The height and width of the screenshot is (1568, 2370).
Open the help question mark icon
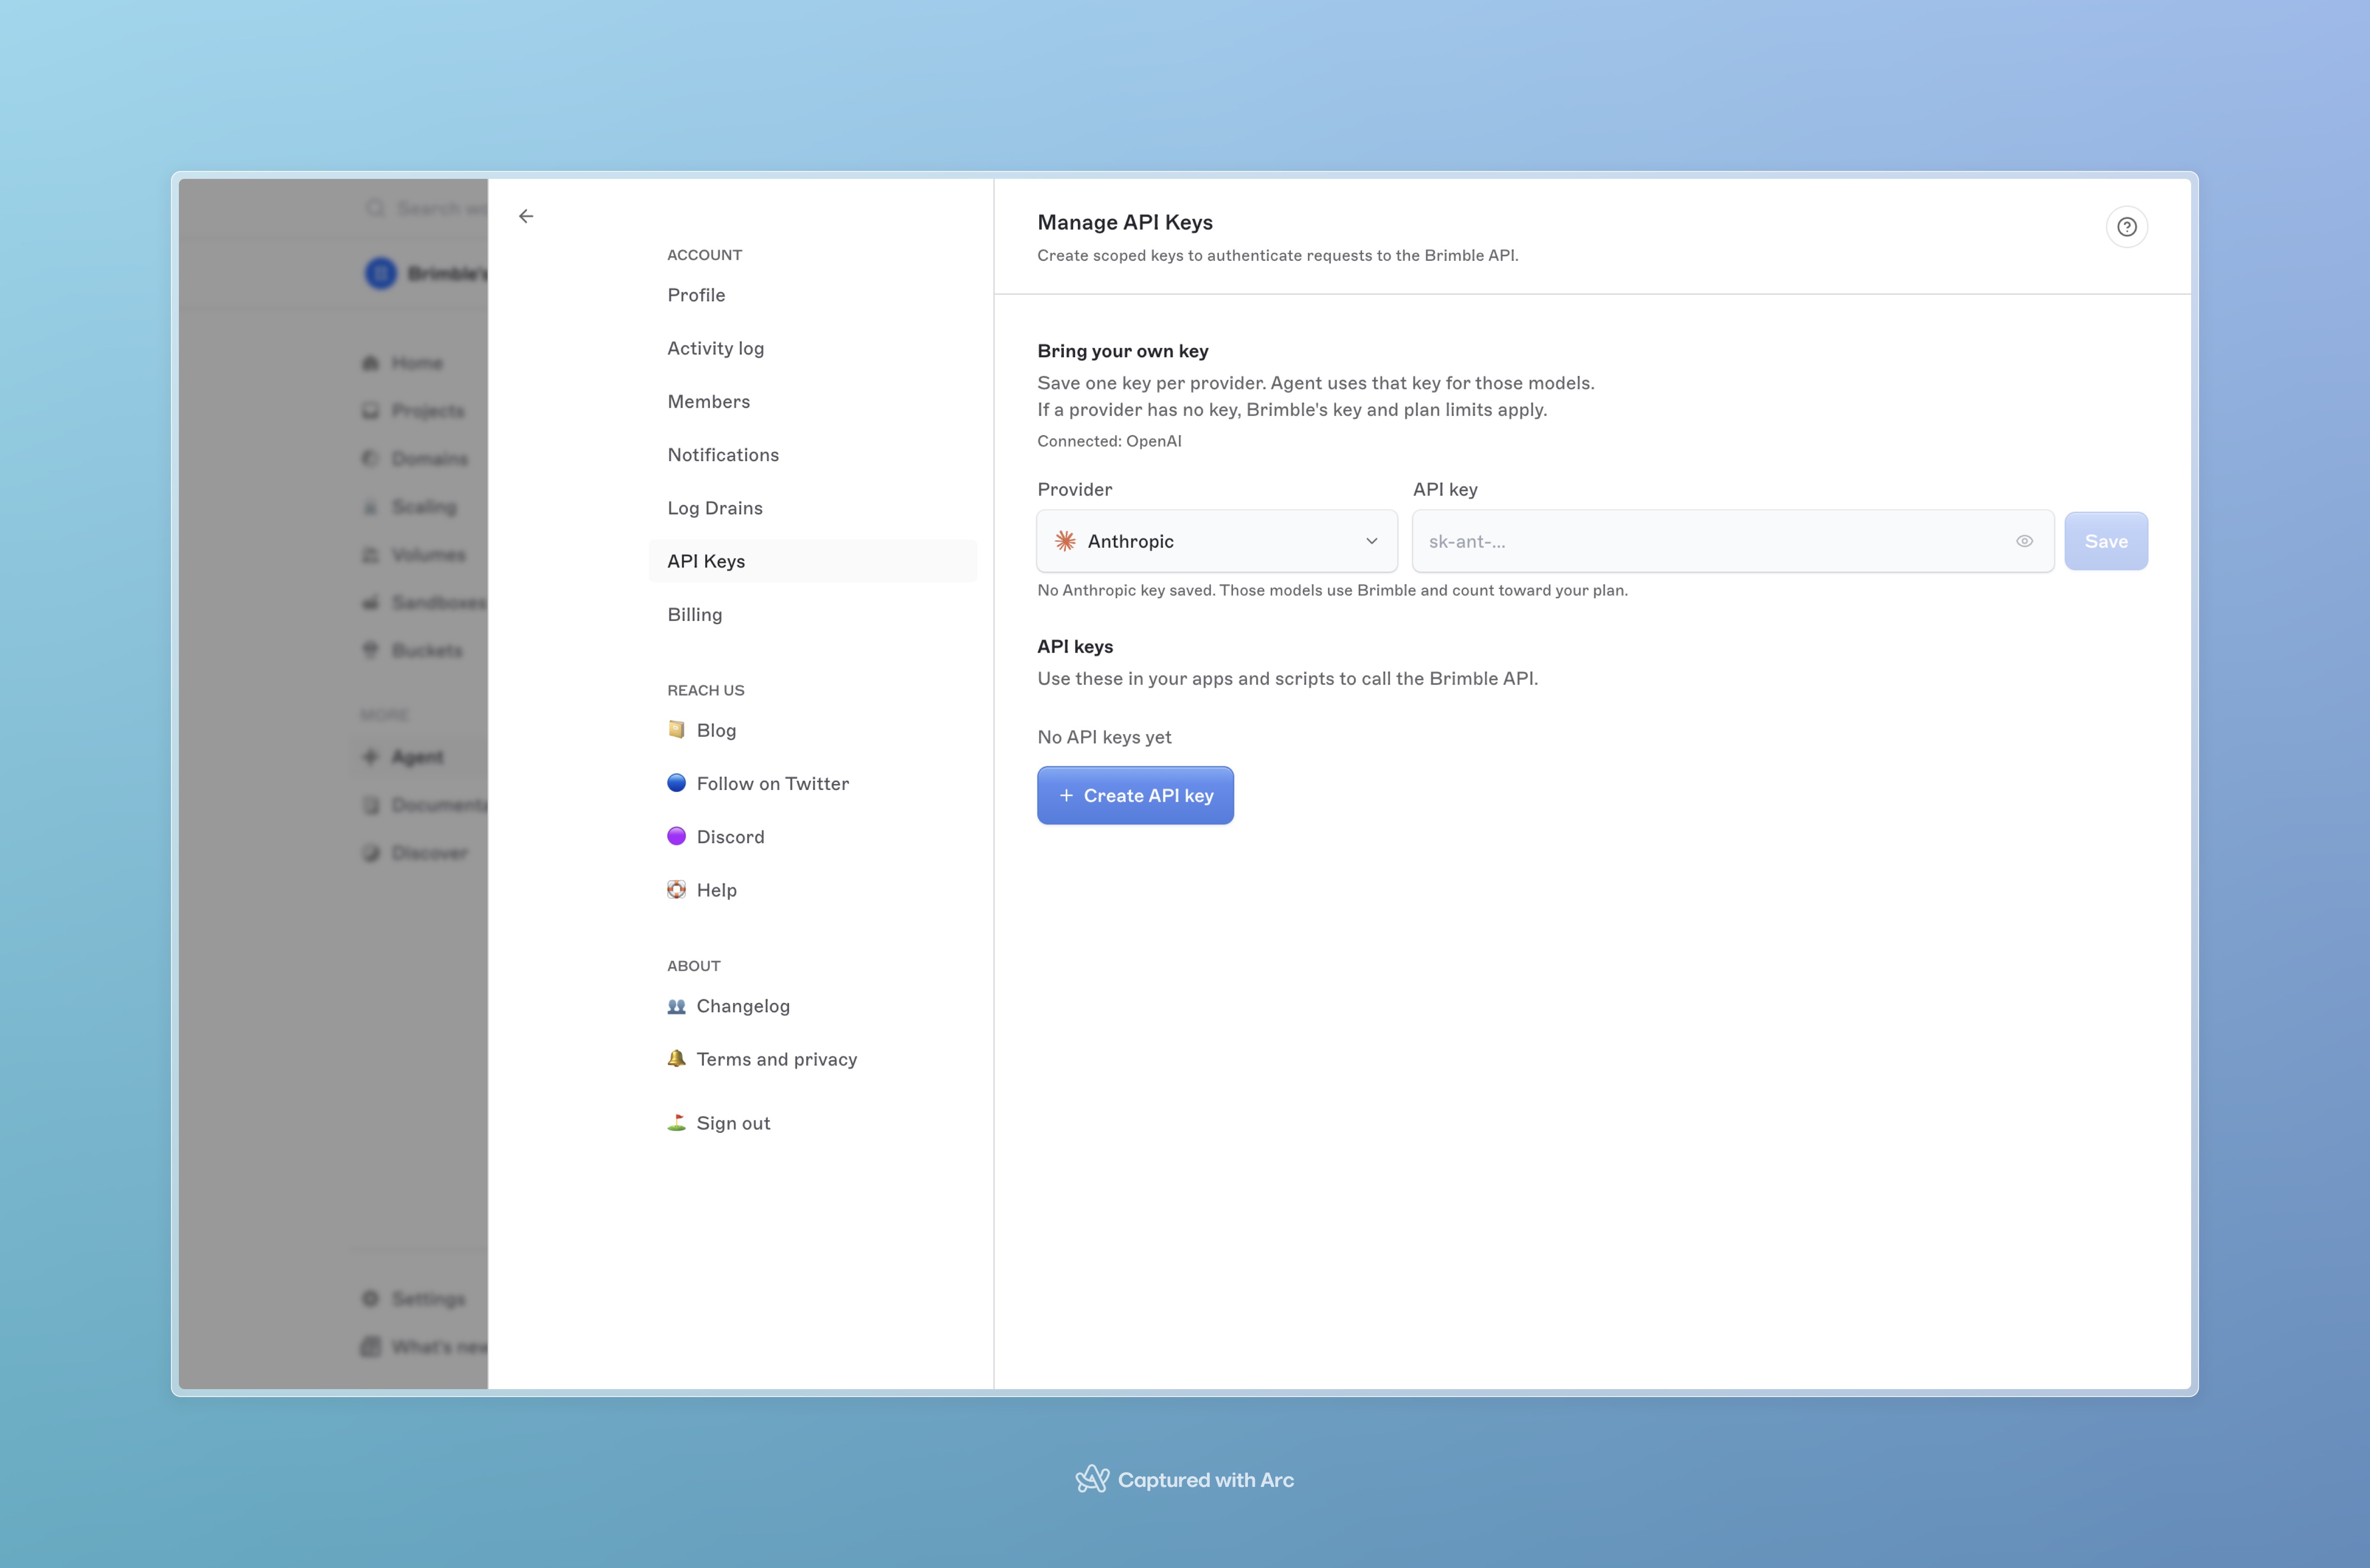(x=2127, y=227)
